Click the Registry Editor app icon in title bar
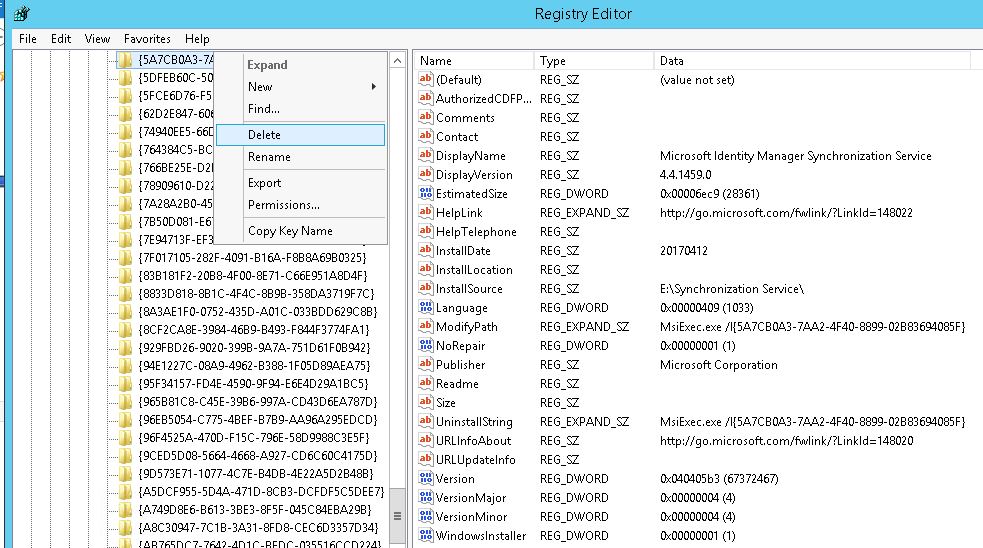The height and width of the screenshot is (548, 983). coord(21,13)
